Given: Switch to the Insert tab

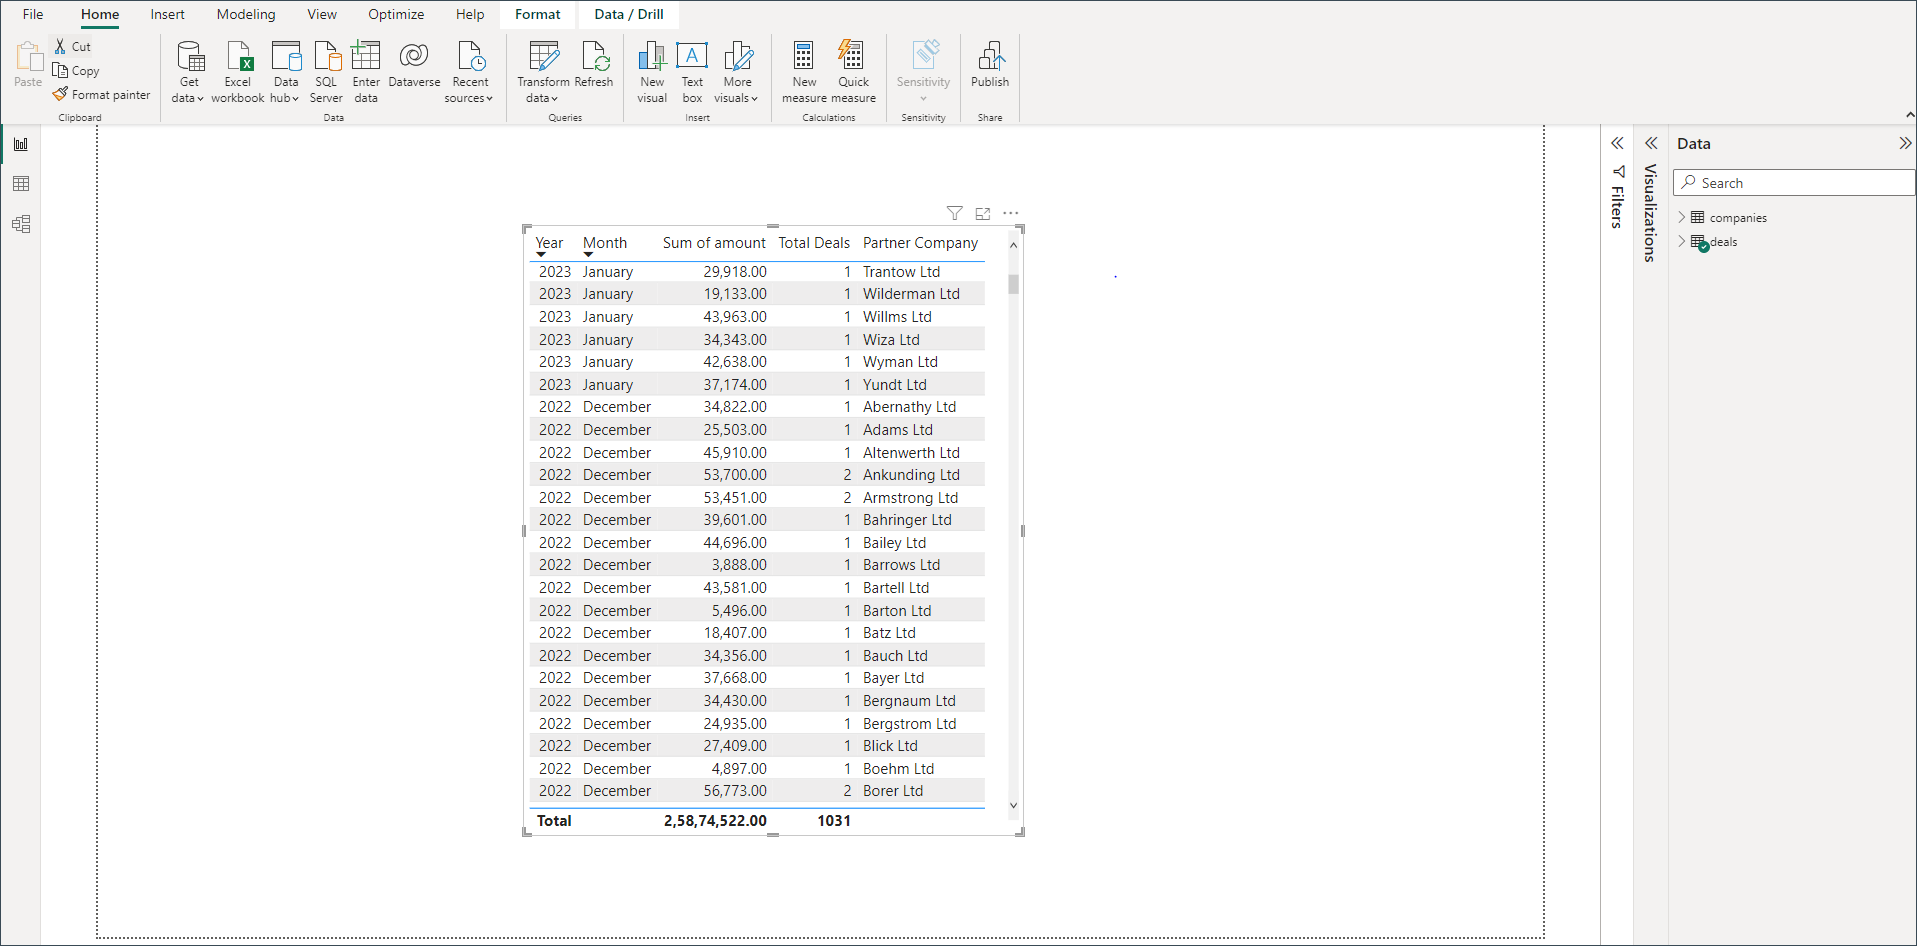Looking at the screenshot, I should click(167, 14).
